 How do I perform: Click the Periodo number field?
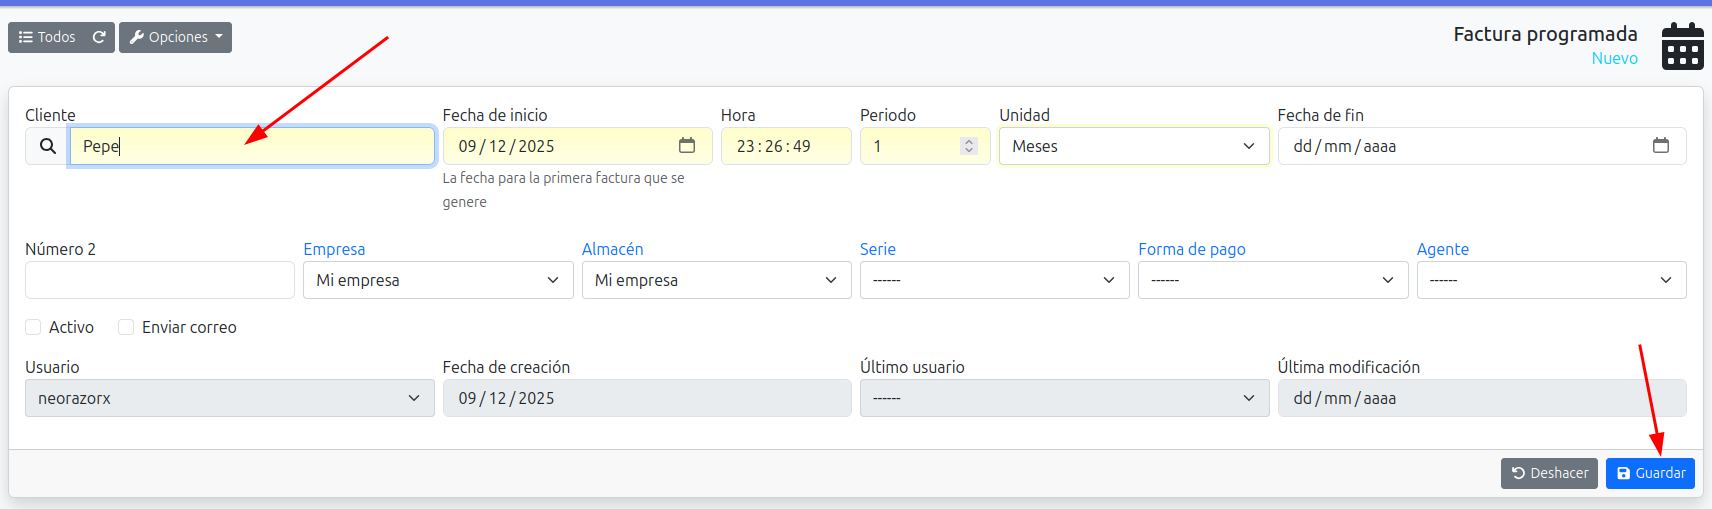[x=925, y=146]
